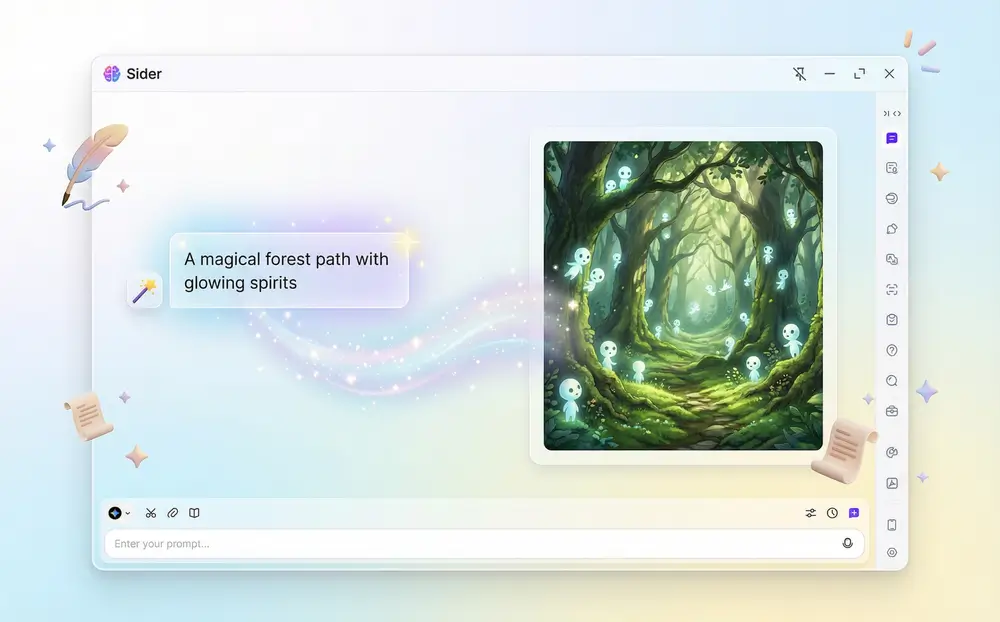Start a new chat with the purple plus icon

point(854,513)
